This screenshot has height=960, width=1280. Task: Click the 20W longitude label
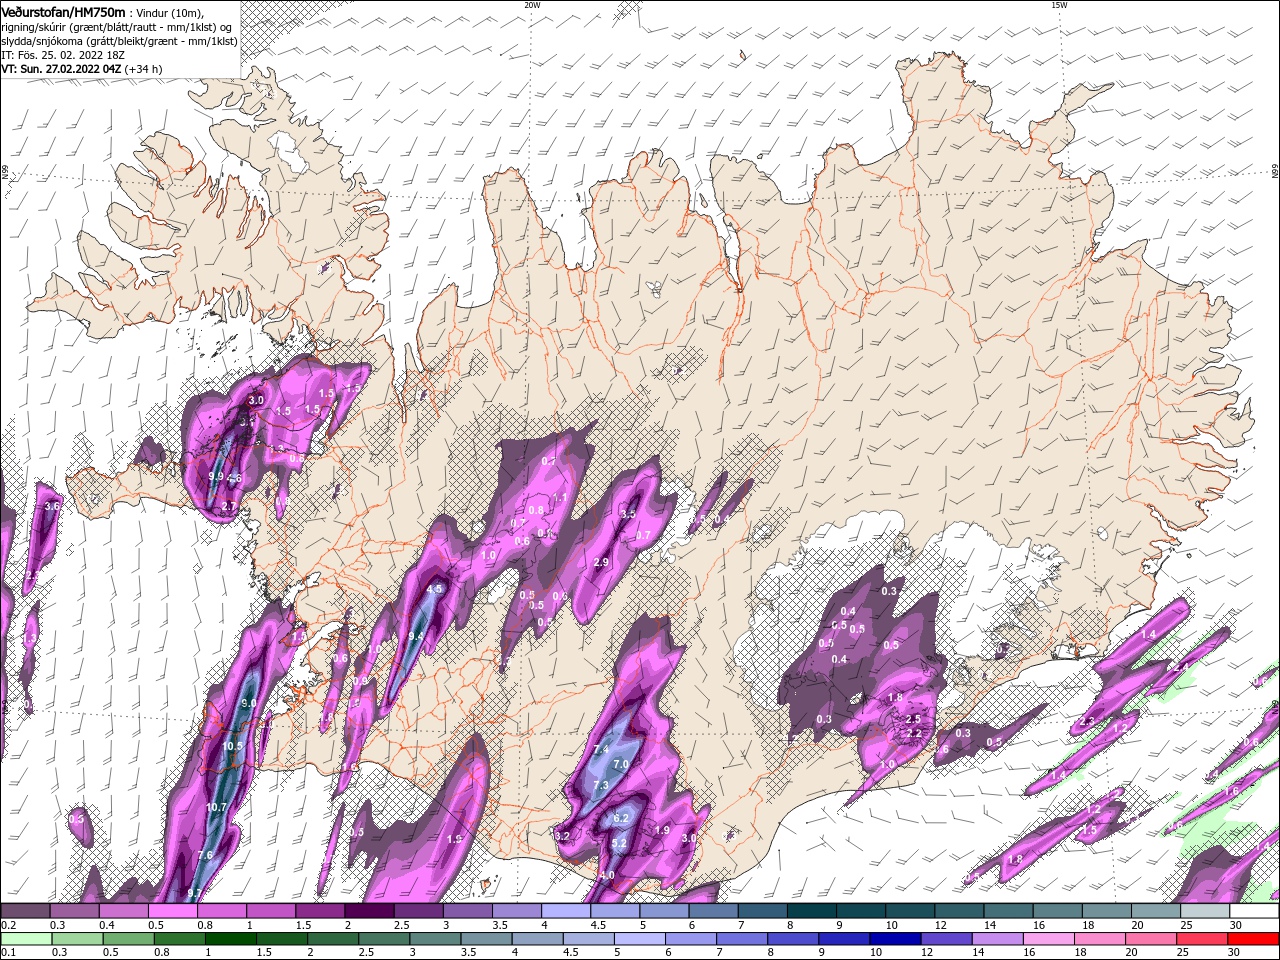[532, 5]
